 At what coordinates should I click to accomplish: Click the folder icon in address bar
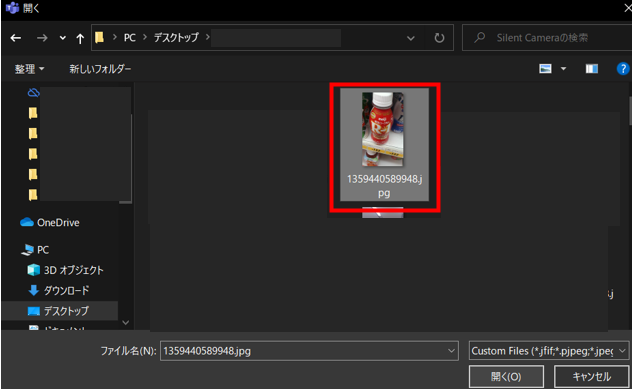point(100,37)
